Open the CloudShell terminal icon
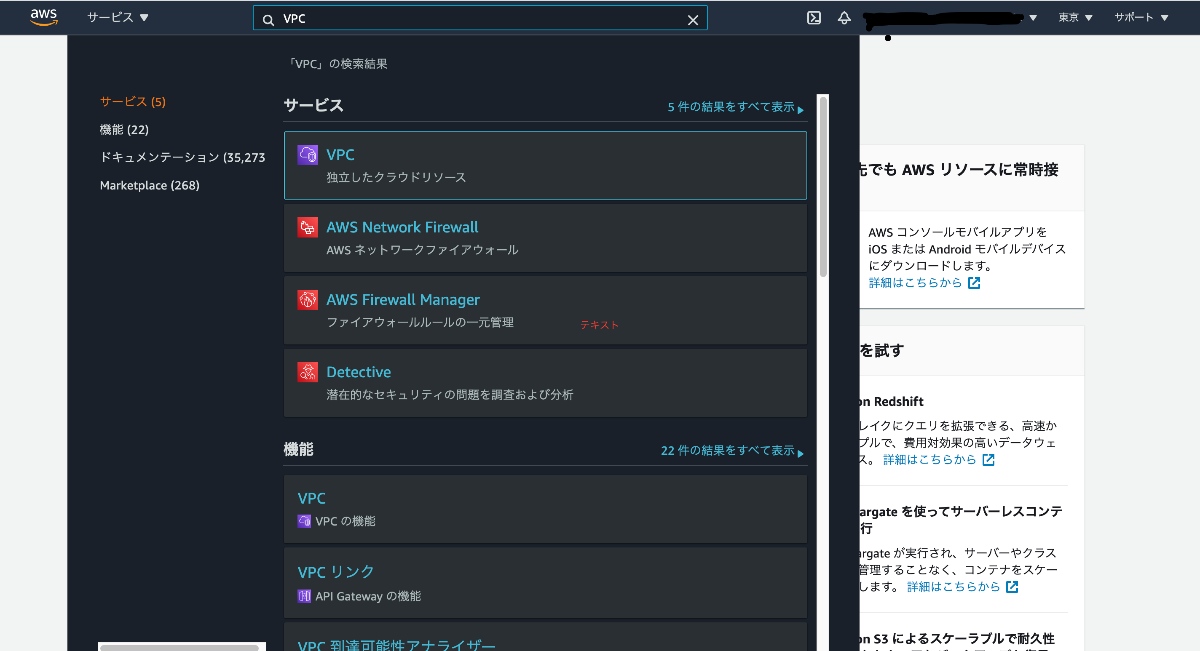Viewport: 1200px width, 651px height. click(x=815, y=17)
